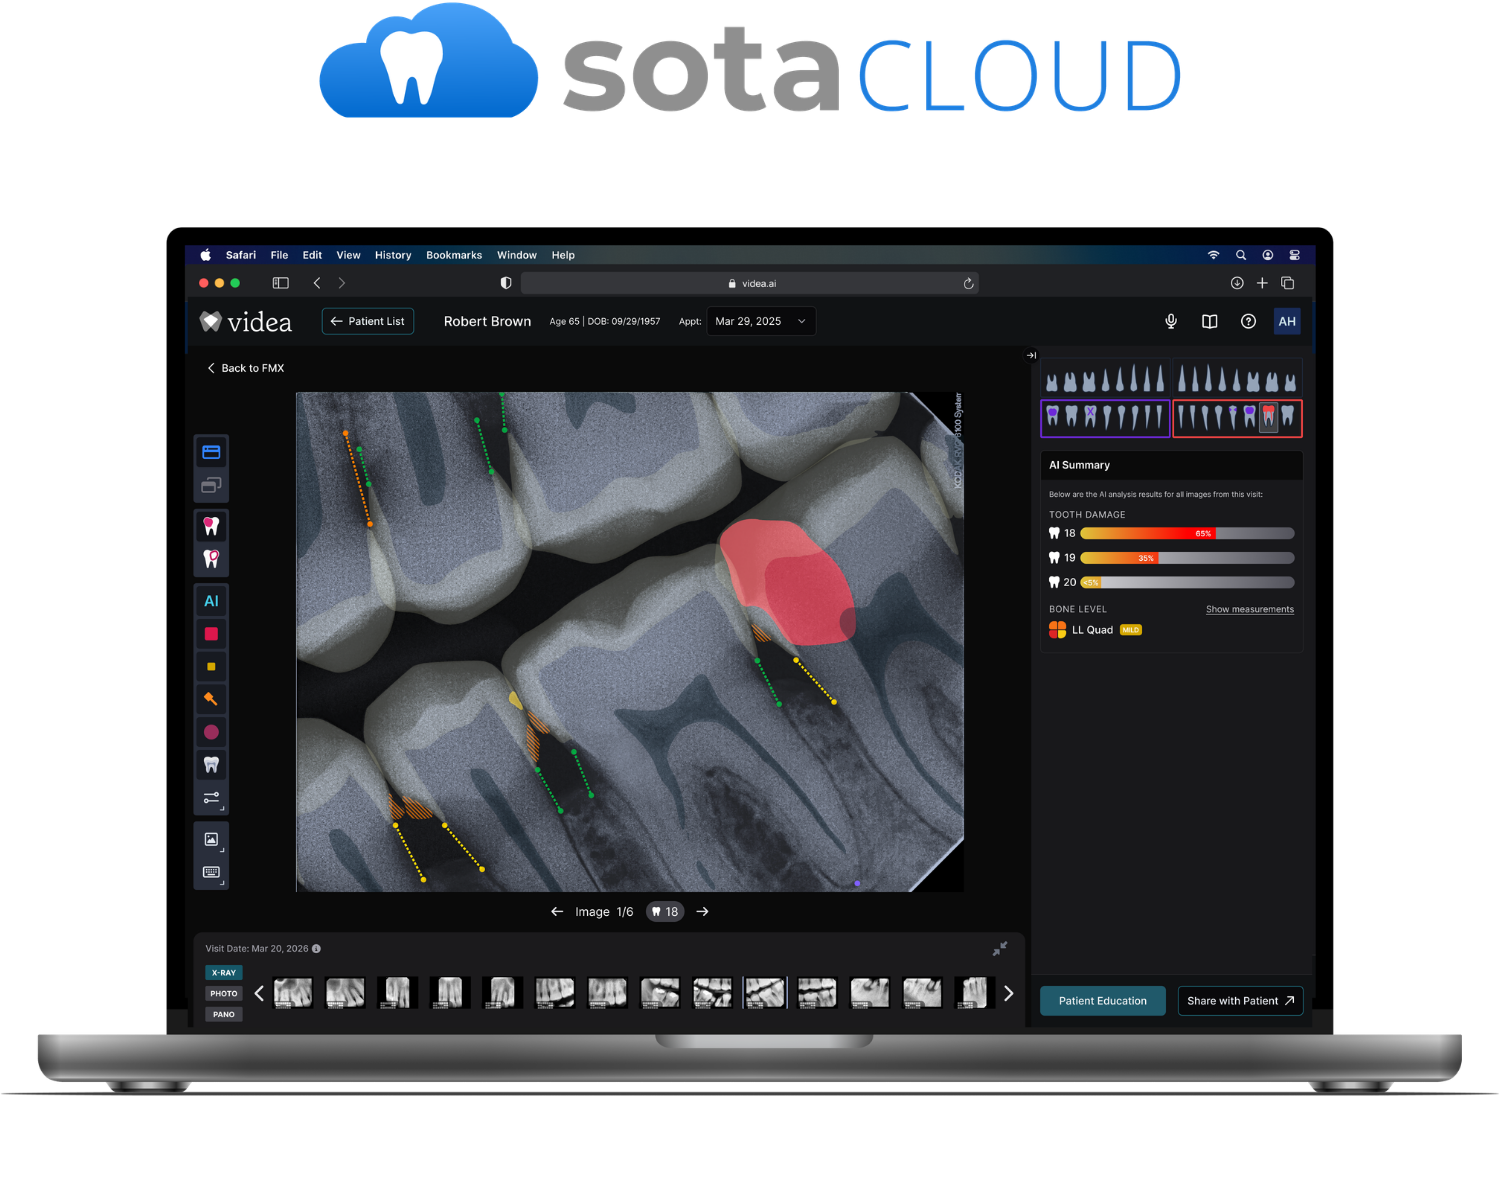Open the help question mark icon
Viewport: 1500px width, 1200px height.
coord(1248,321)
